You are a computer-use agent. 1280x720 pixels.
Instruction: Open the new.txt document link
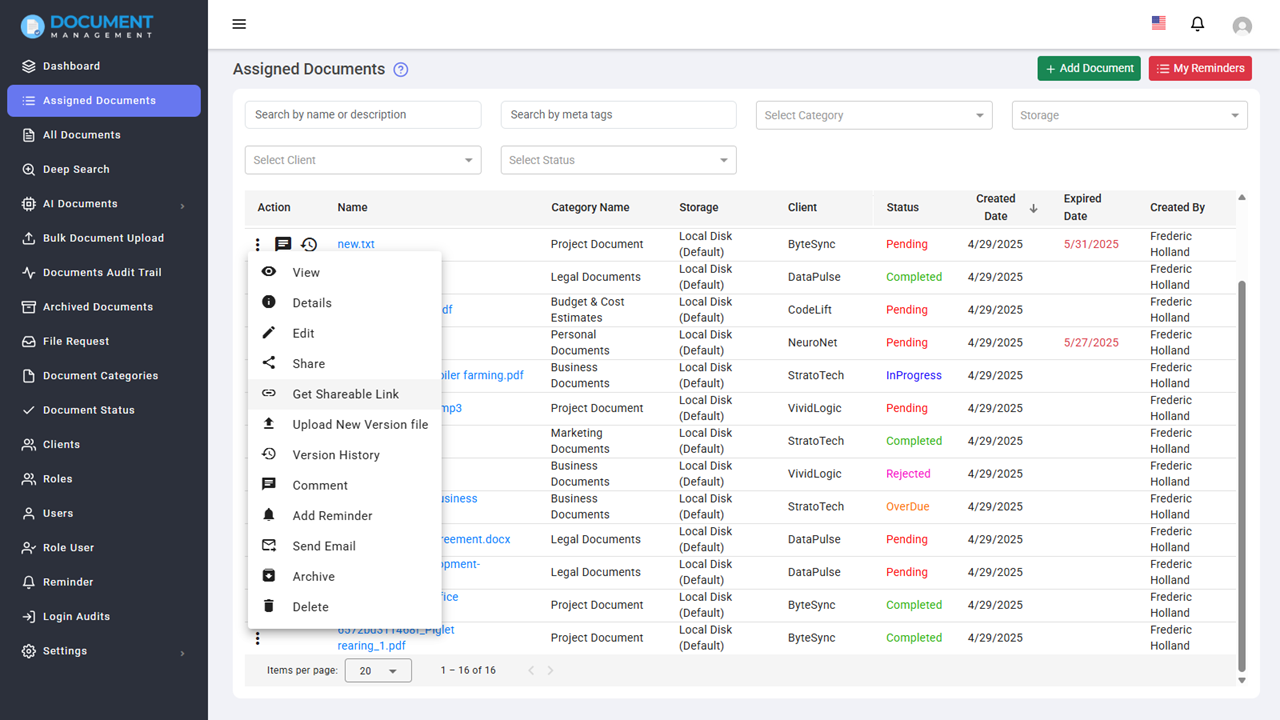coord(356,244)
